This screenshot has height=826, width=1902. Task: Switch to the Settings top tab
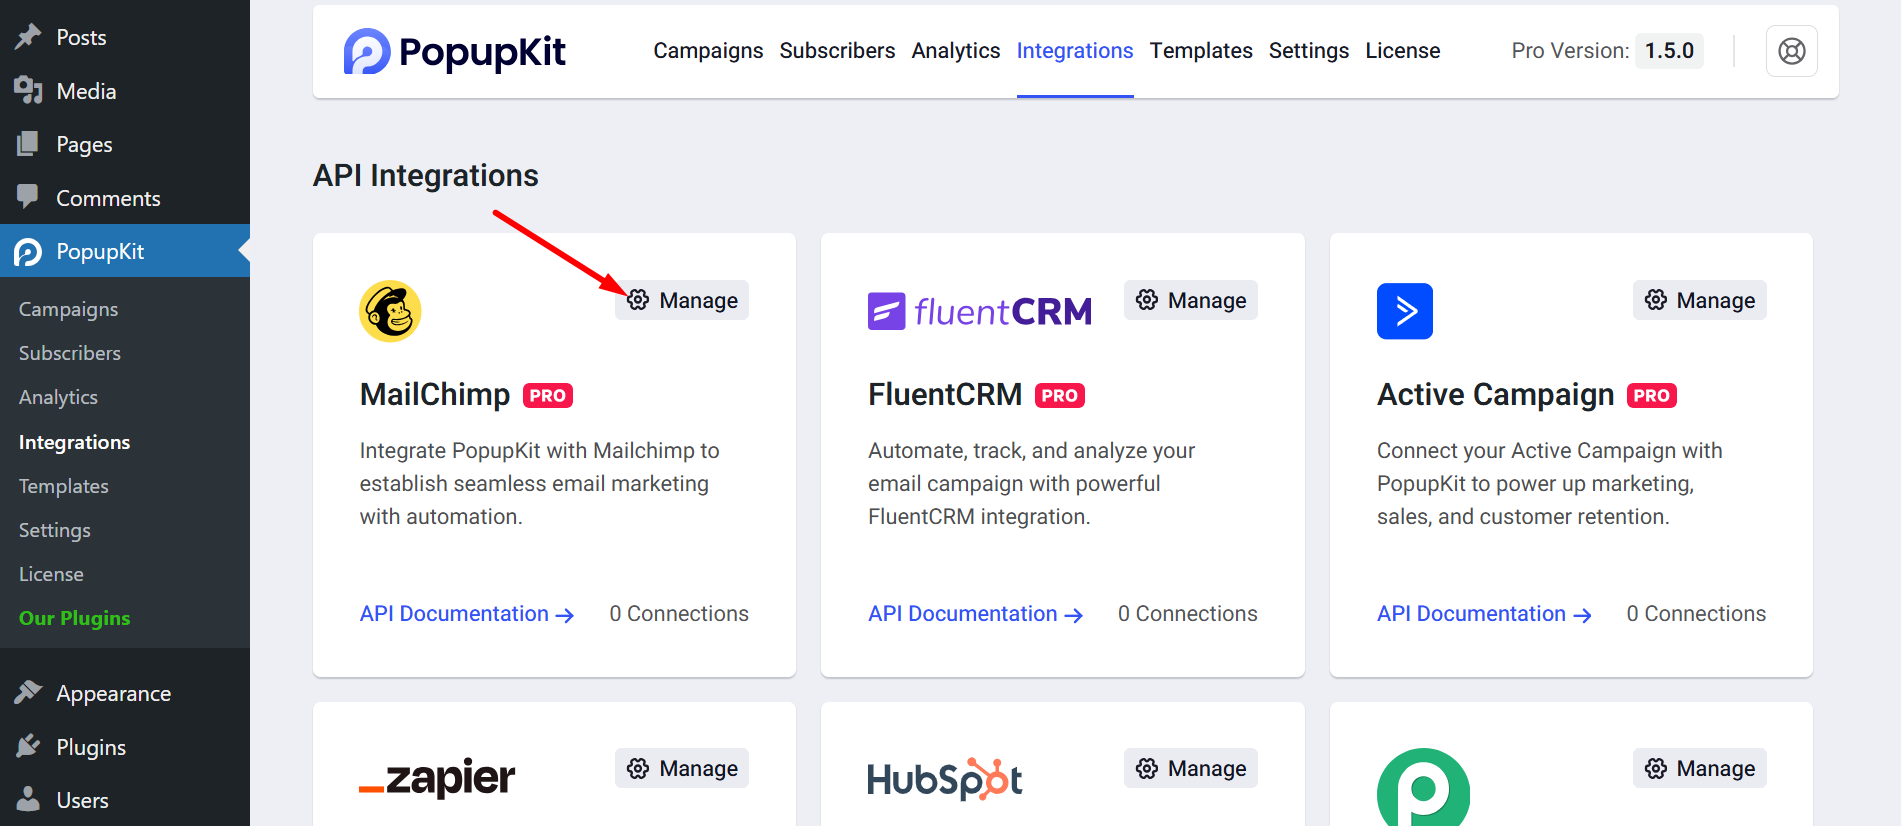click(x=1309, y=51)
